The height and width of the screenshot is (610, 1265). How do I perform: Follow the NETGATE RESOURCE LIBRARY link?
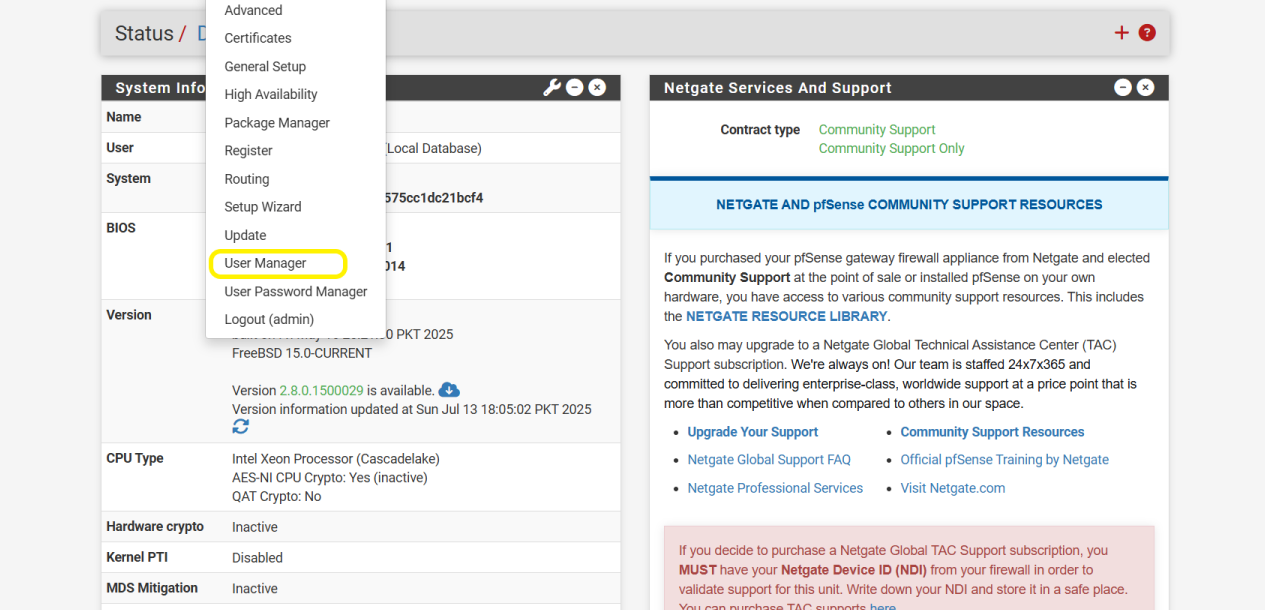(786, 316)
